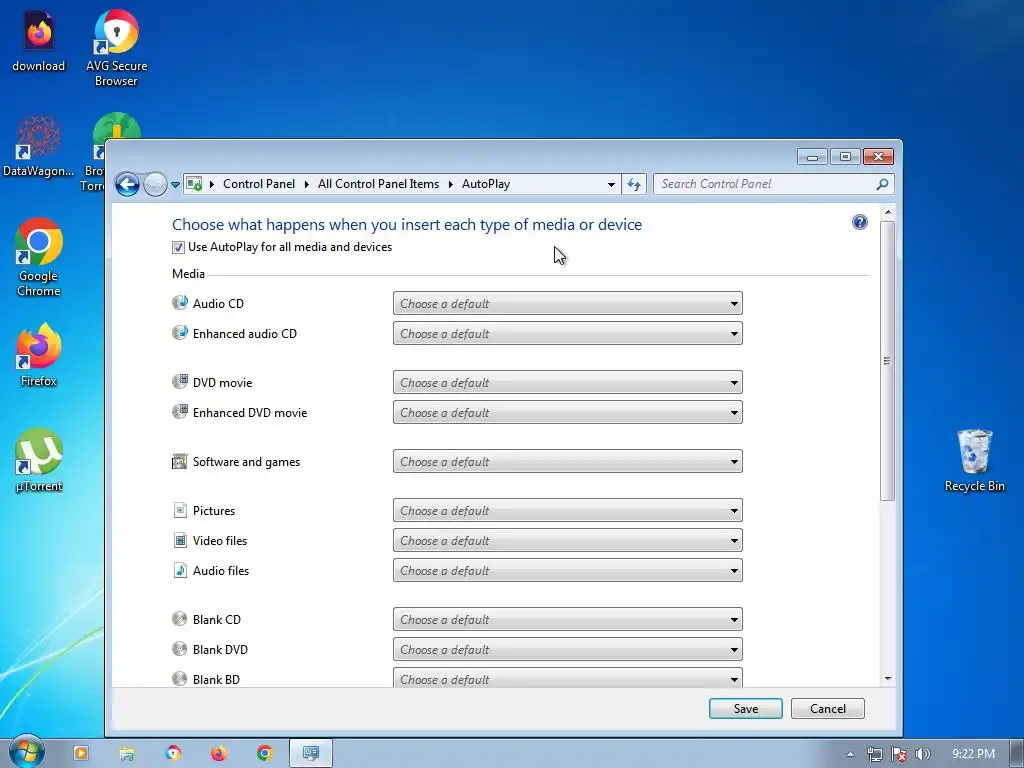Viewport: 1024px width, 768px height.
Task: Open DataWagon desktop shortcut
Action: tap(39, 146)
